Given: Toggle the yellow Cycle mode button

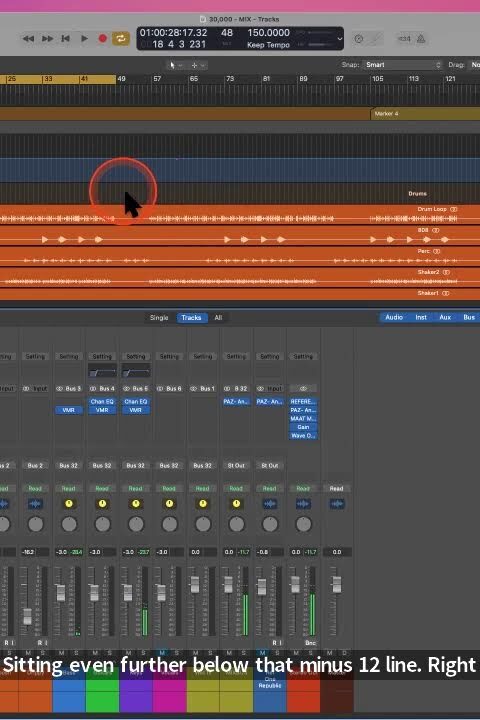Looking at the screenshot, I should (120, 39).
